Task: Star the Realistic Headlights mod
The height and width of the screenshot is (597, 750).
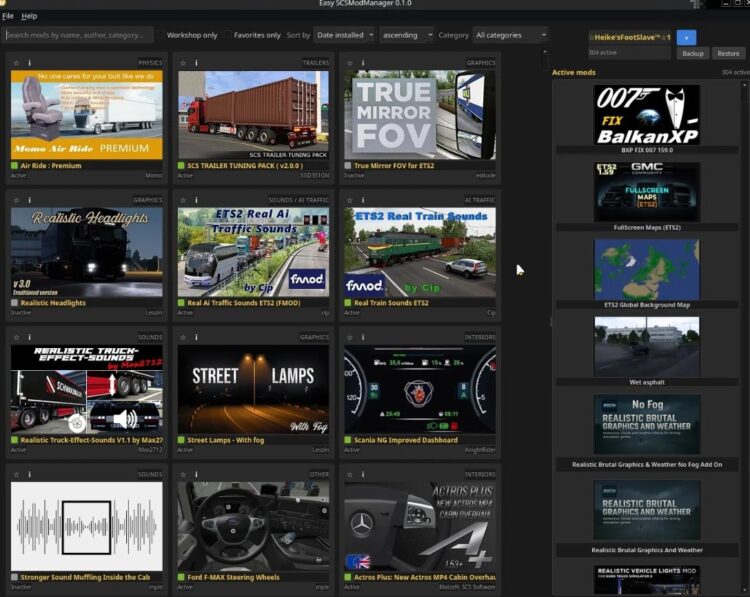Action: [x=16, y=200]
